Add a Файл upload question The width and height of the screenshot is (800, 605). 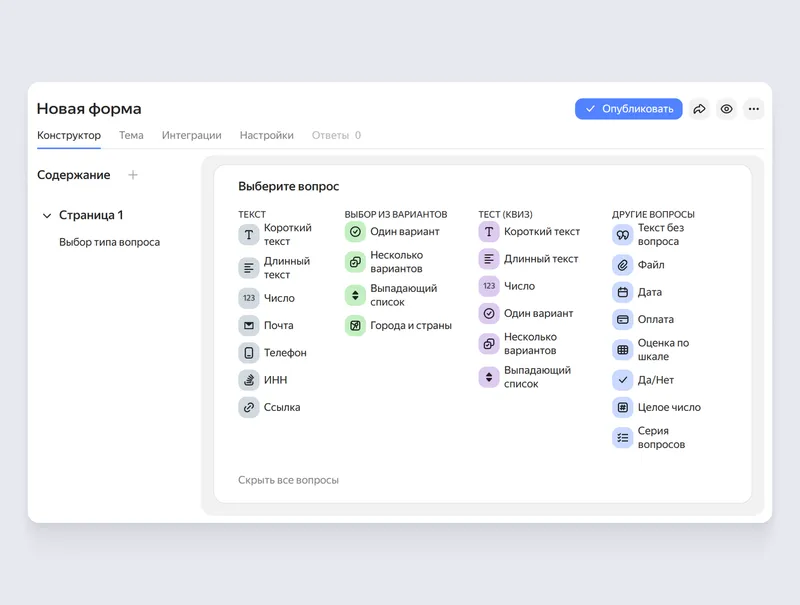pyautogui.click(x=639, y=265)
